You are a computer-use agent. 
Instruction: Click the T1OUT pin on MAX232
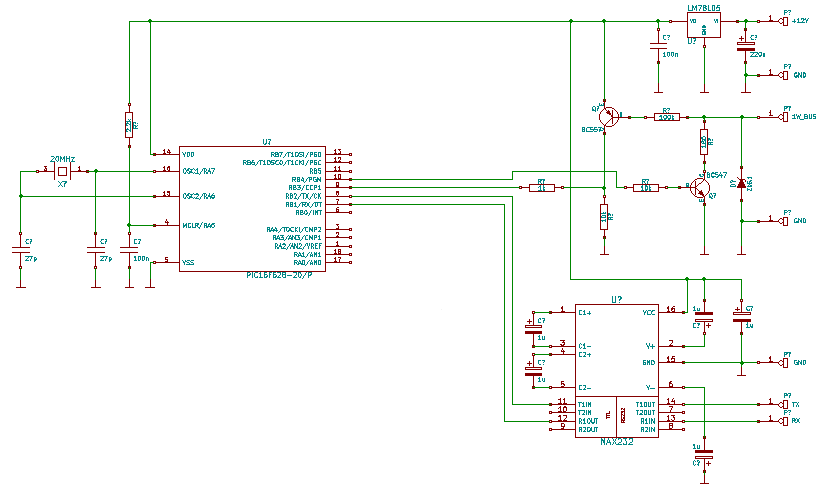(645, 403)
